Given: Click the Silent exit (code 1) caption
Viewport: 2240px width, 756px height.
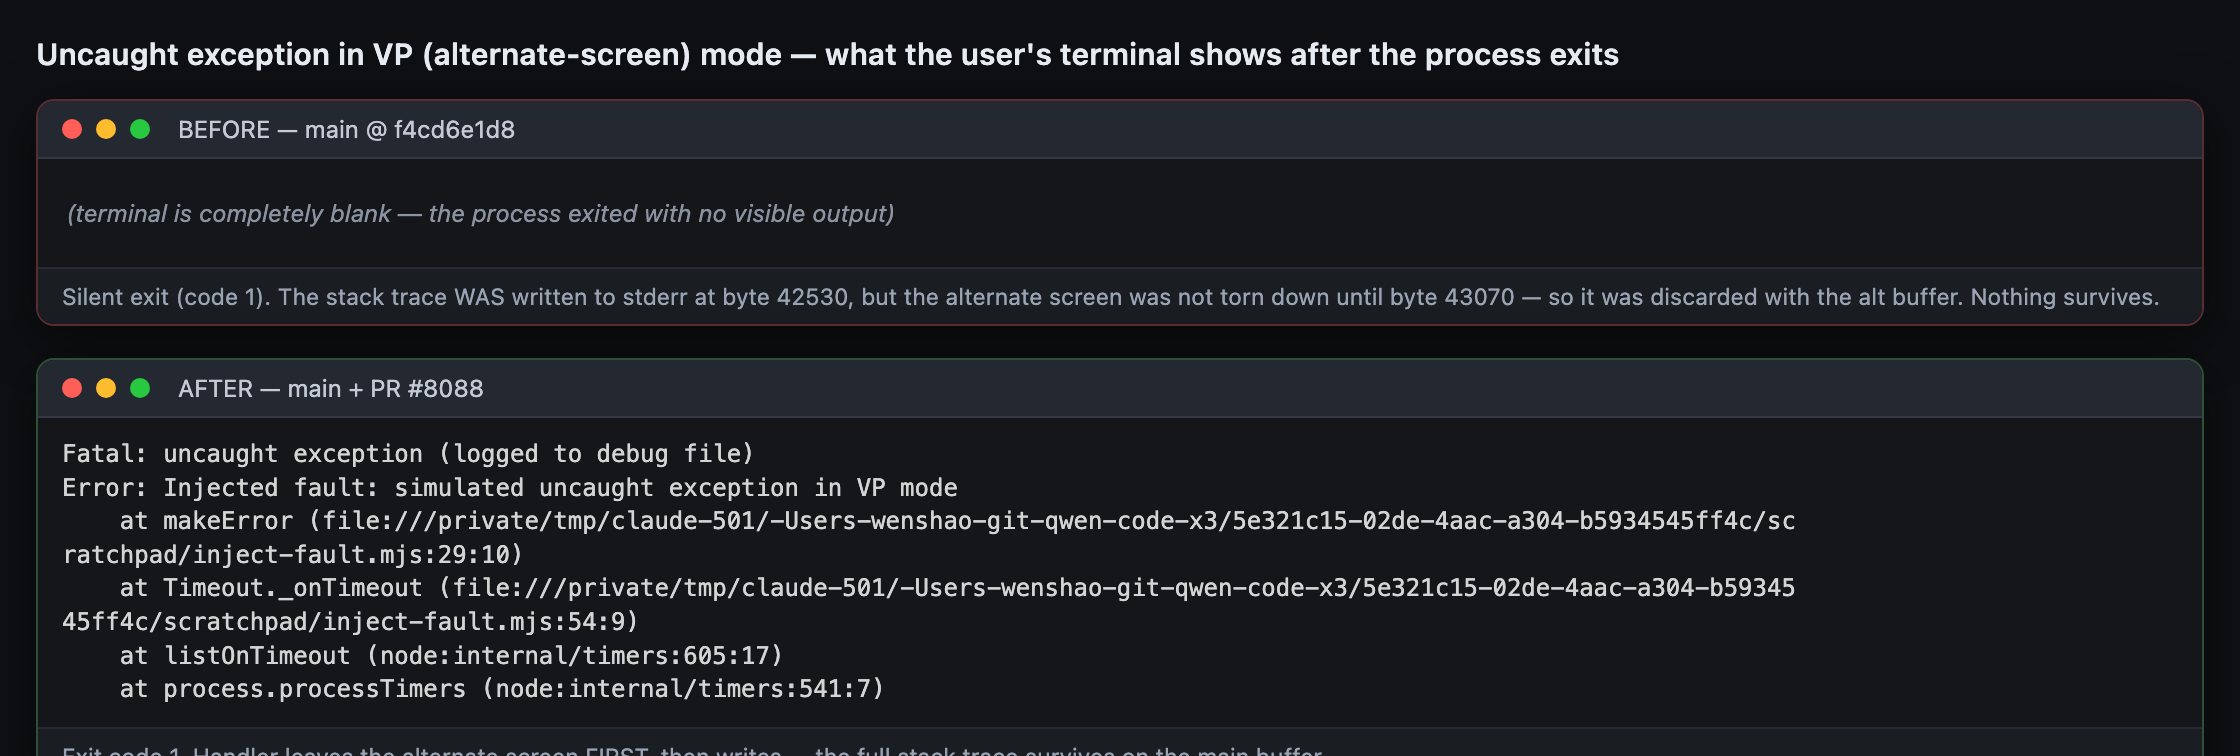Looking at the screenshot, I should click(x=1110, y=297).
